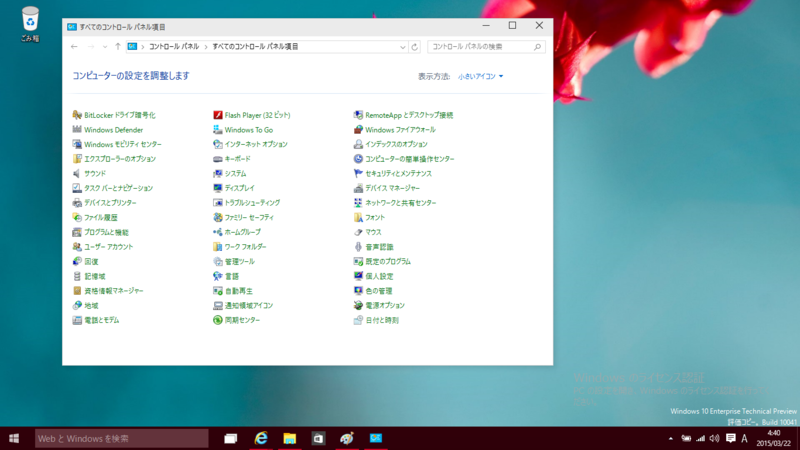Viewport: 800px width, 450px height.
Task: Open the マウス icon
Action: (x=358, y=232)
